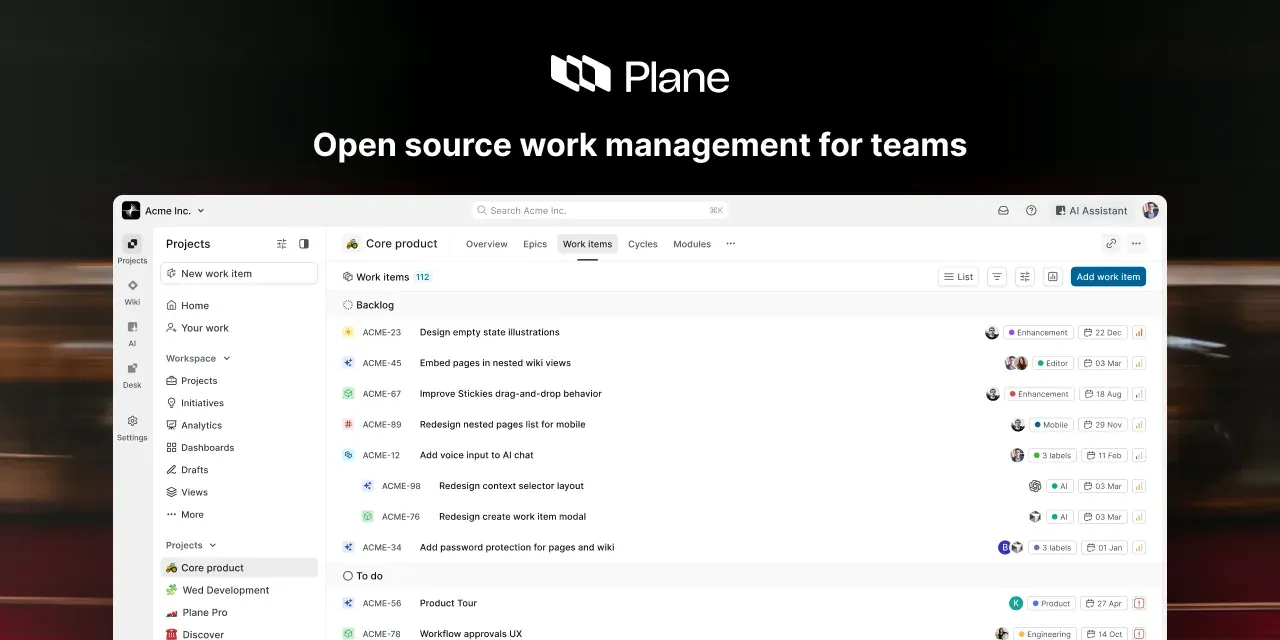Open work item 'Design empty state illustrations'
The width and height of the screenshot is (1280, 640).
tap(489, 332)
